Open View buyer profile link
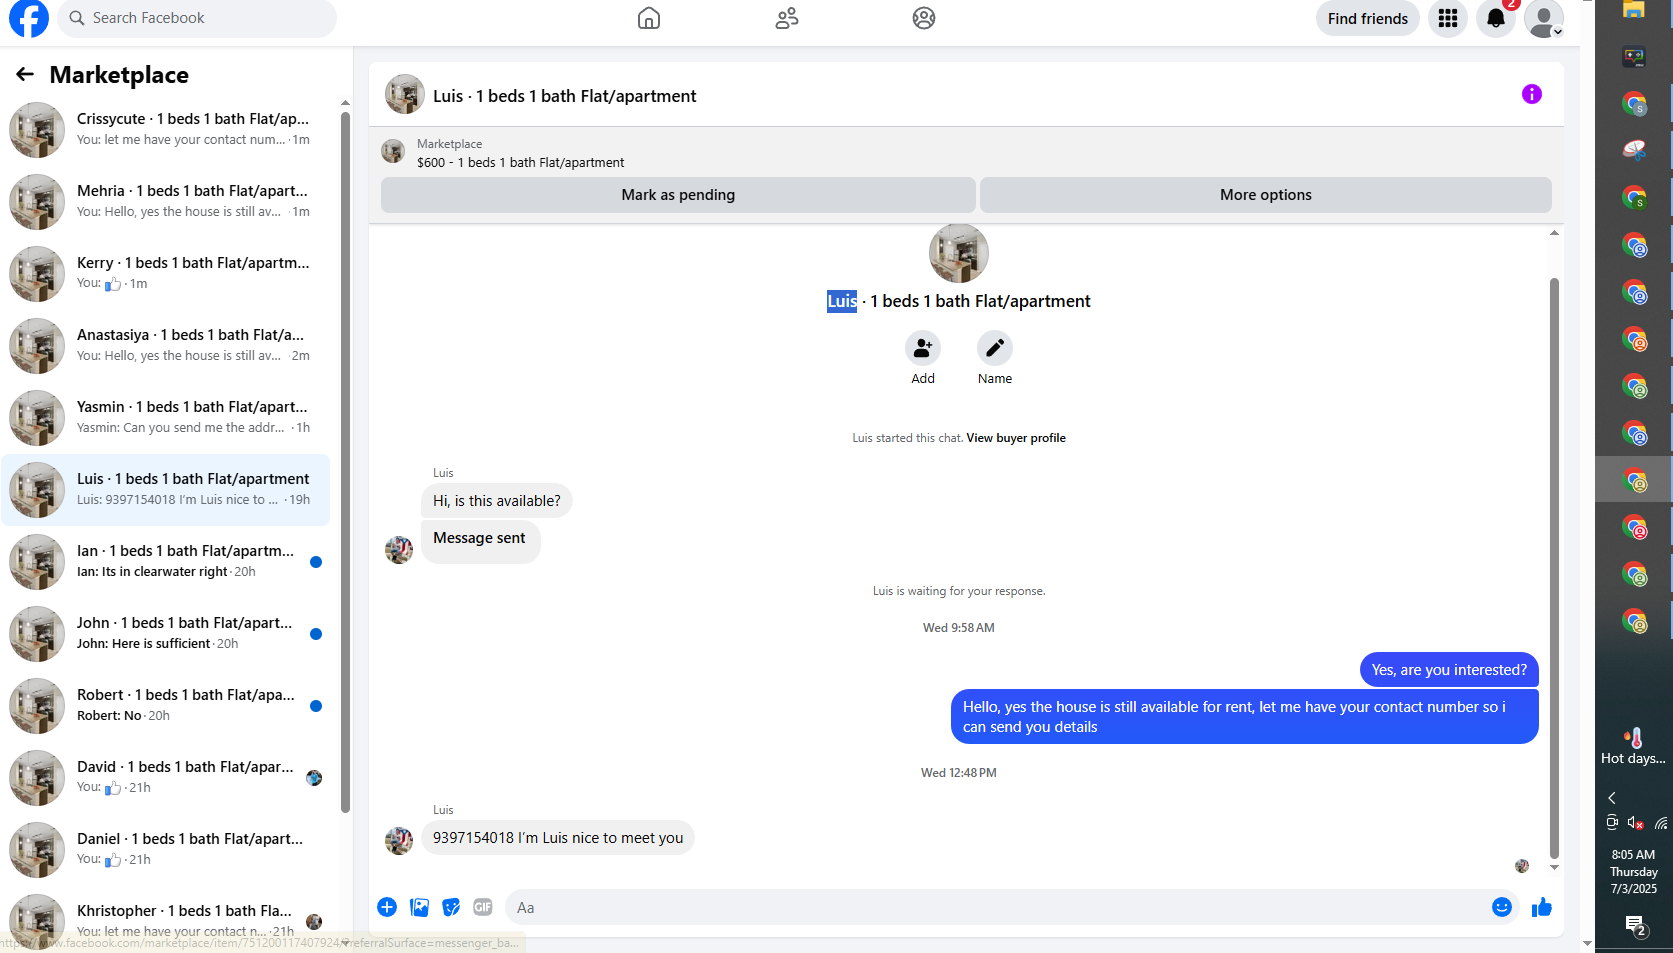 tap(1016, 438)
